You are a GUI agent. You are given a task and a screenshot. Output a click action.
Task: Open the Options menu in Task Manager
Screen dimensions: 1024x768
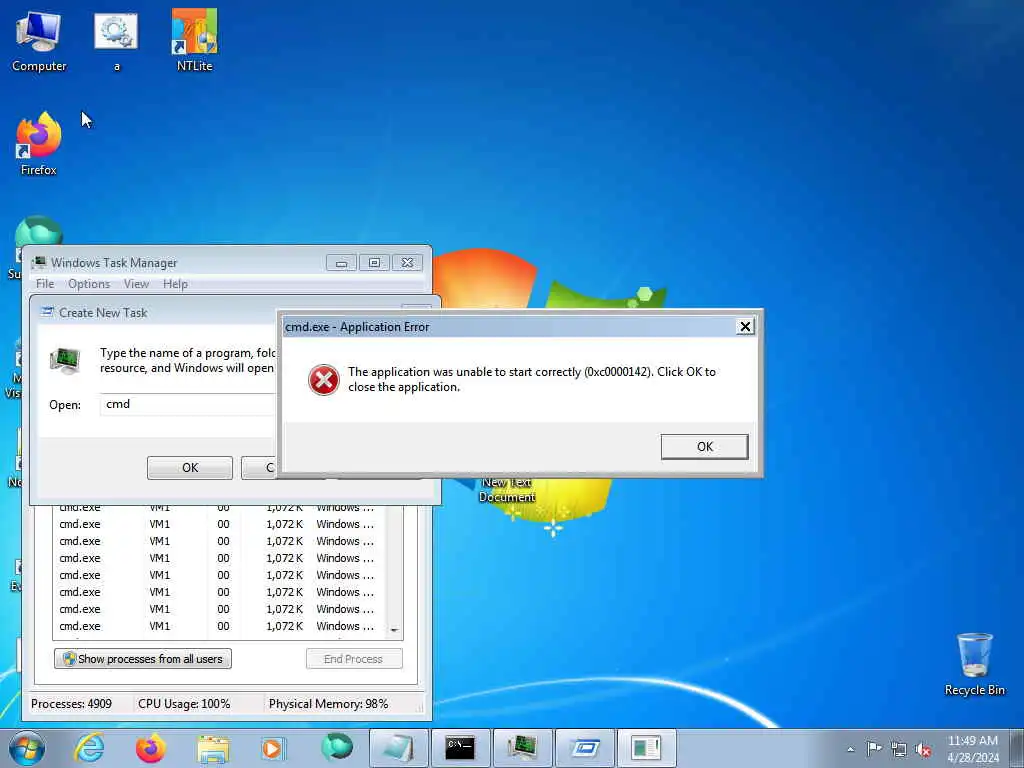(89, 284)
